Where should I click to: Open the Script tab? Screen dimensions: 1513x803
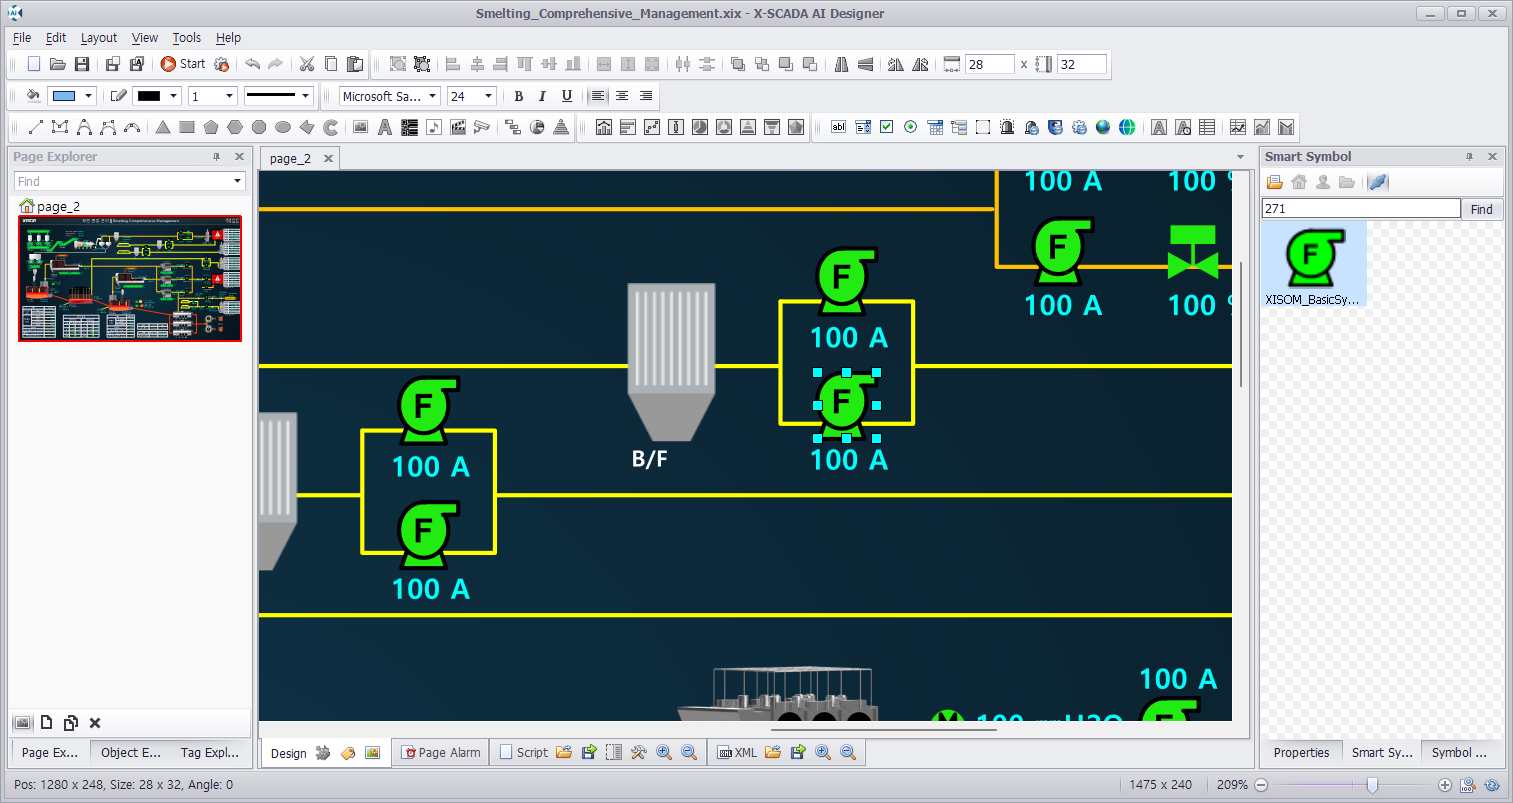(x=523, y=752)
